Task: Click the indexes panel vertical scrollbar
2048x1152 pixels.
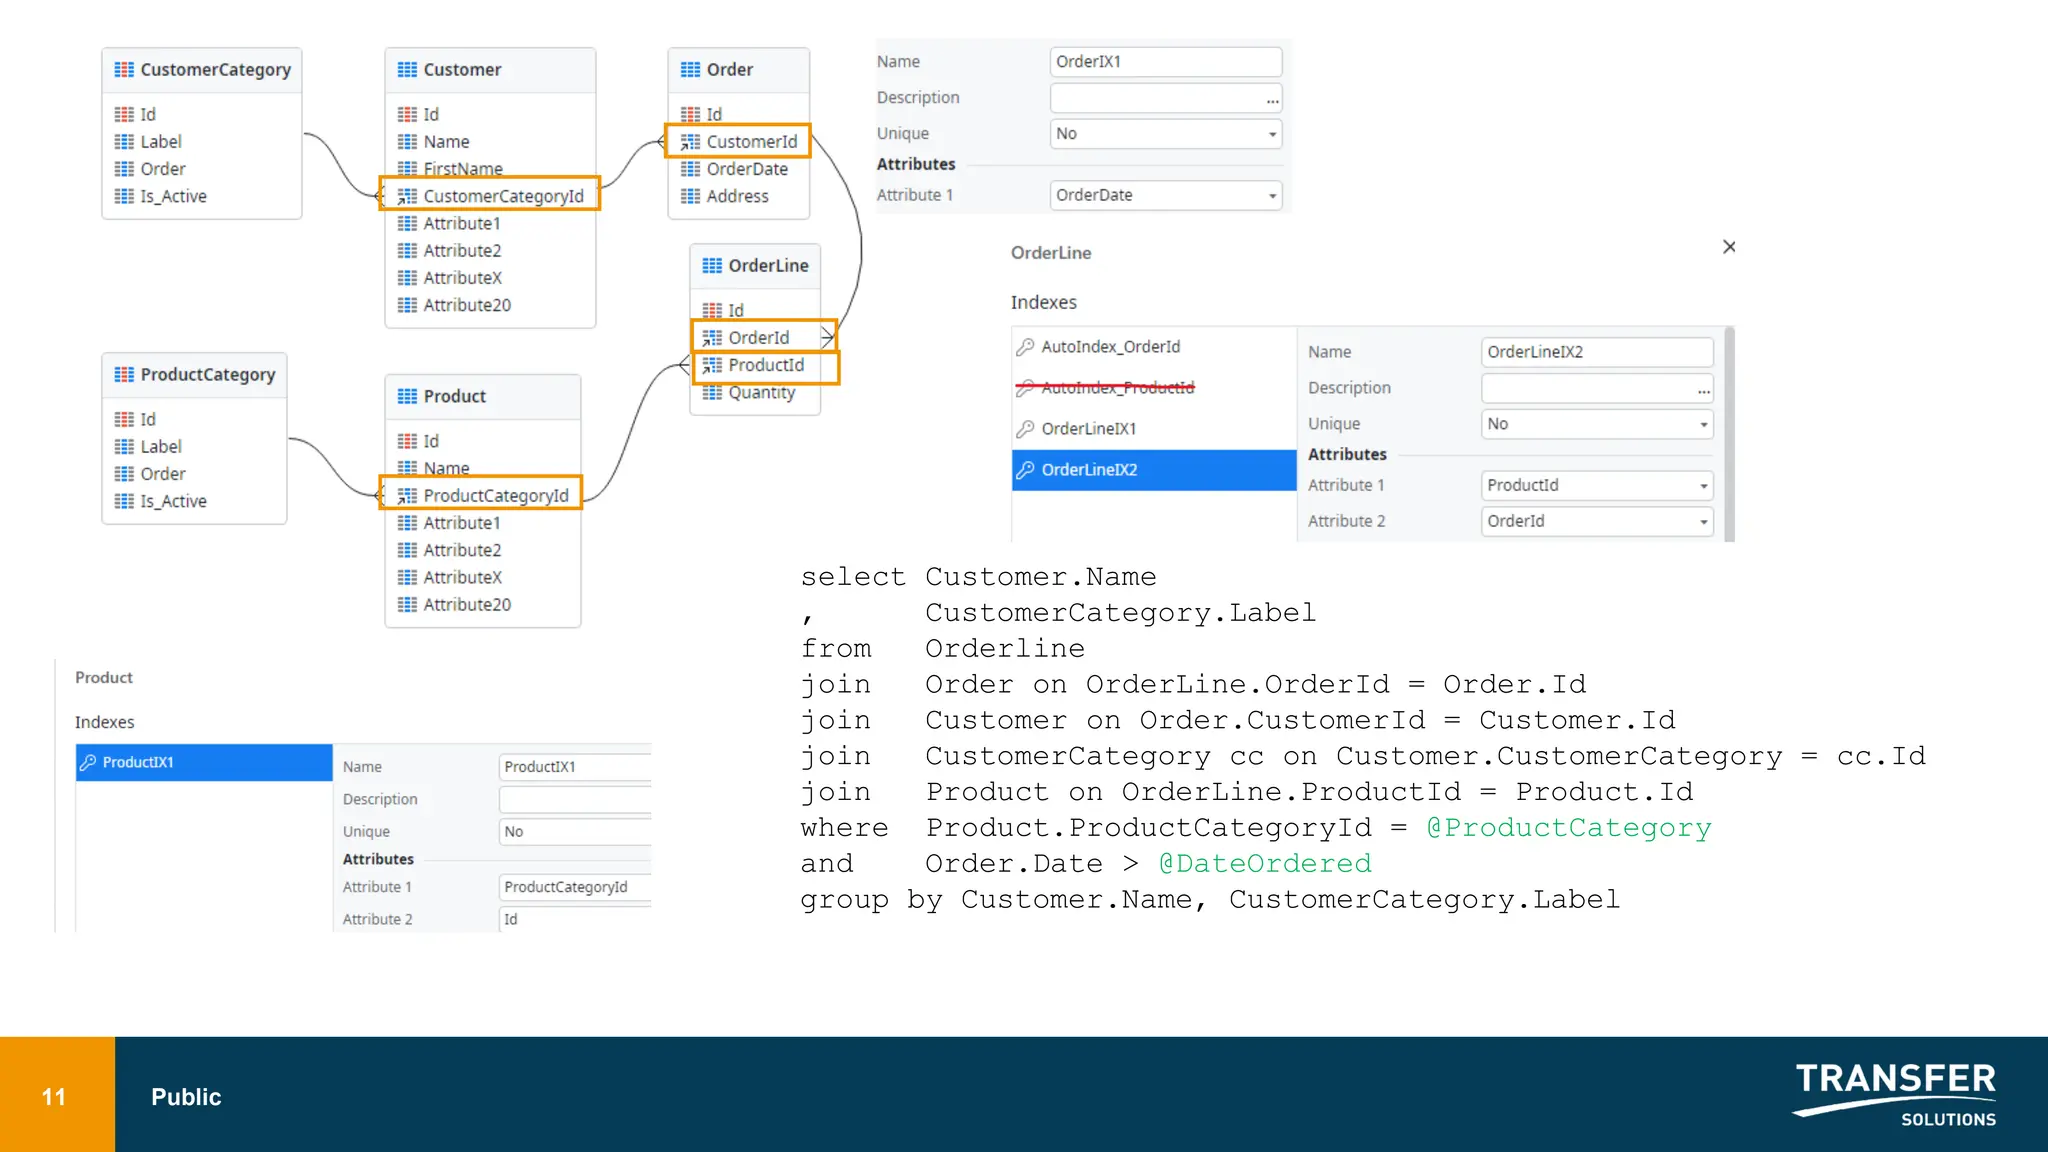Action: (1729, 434)
